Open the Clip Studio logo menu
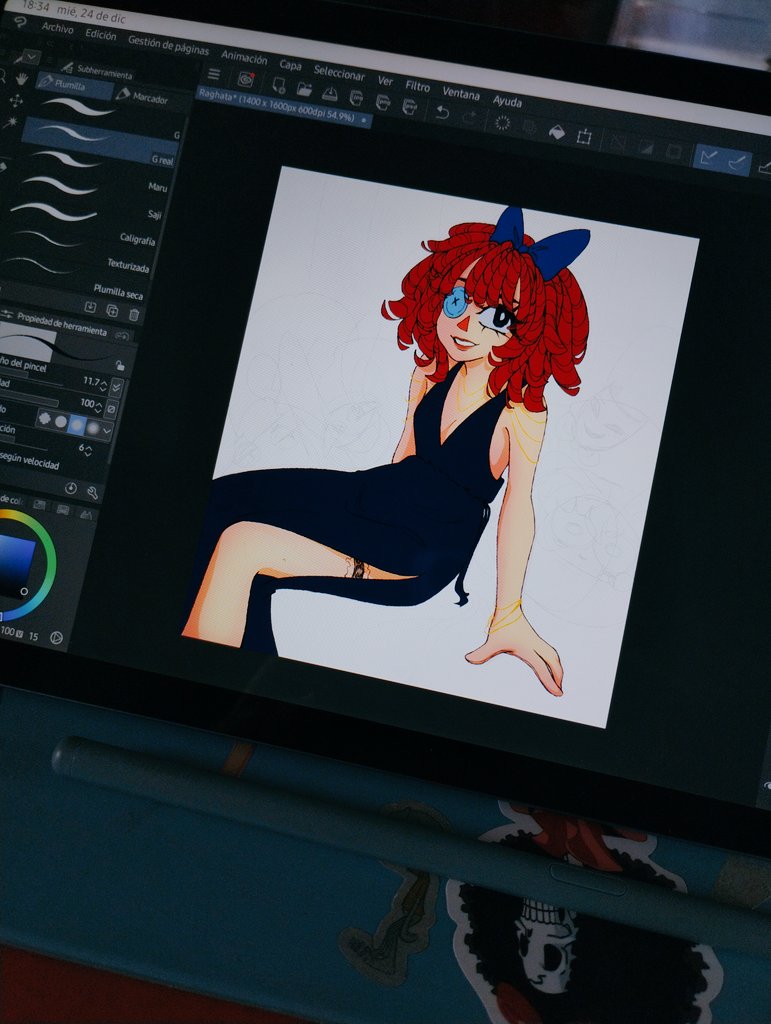The height and width of the screenshot is (1024, 771). click(x=20, y=22)
